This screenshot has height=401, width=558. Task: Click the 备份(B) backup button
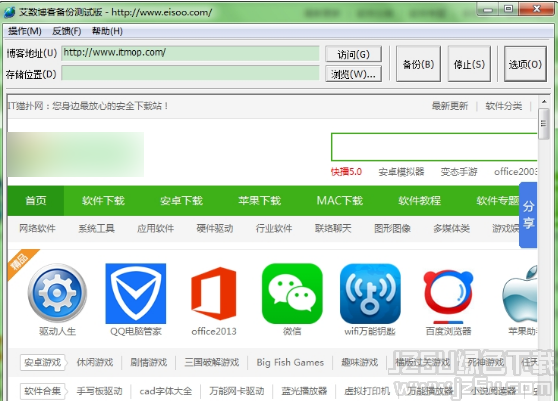pyautogui.click(x=418, y=64)
